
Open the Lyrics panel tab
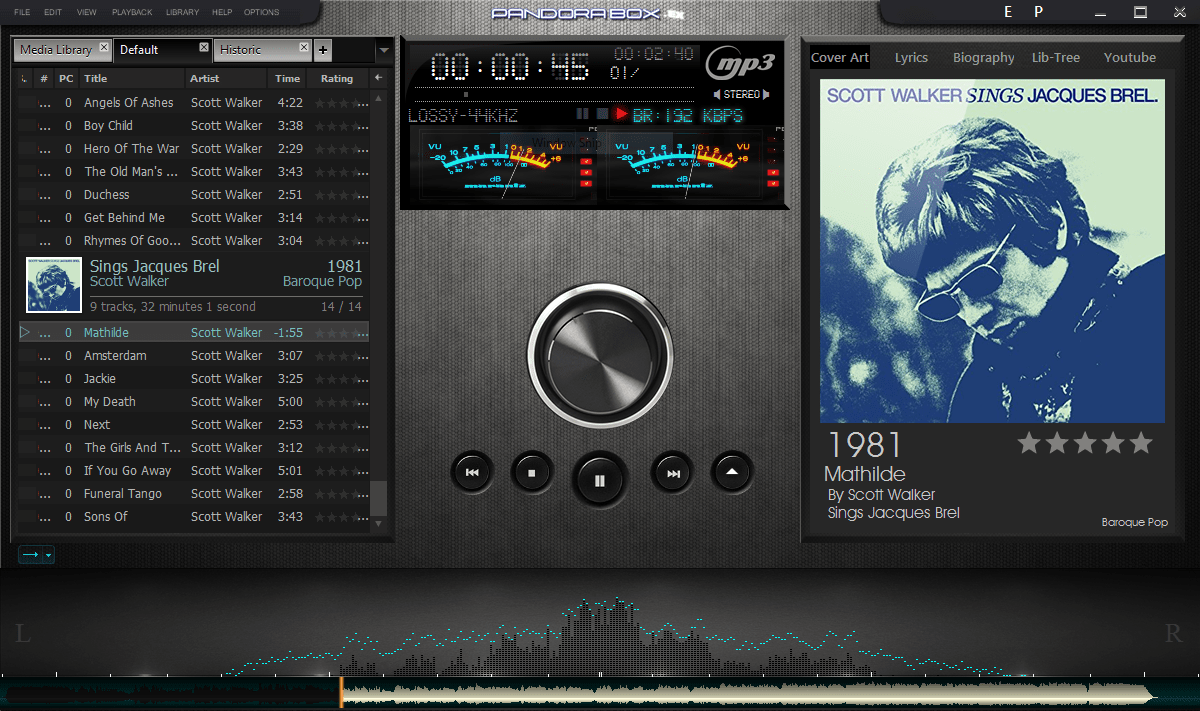(x=911, y=58)
